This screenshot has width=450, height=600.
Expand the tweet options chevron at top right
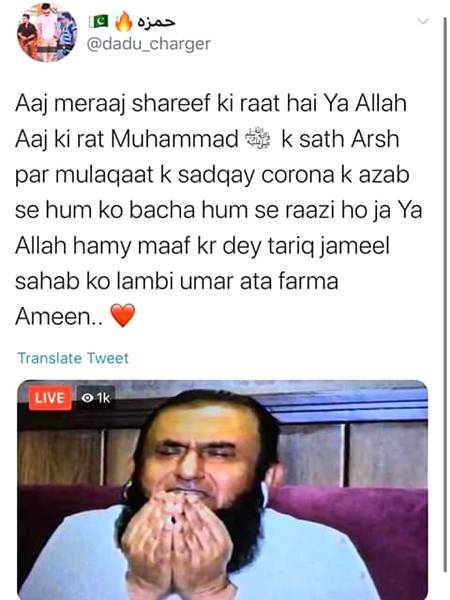click(423, 21)
